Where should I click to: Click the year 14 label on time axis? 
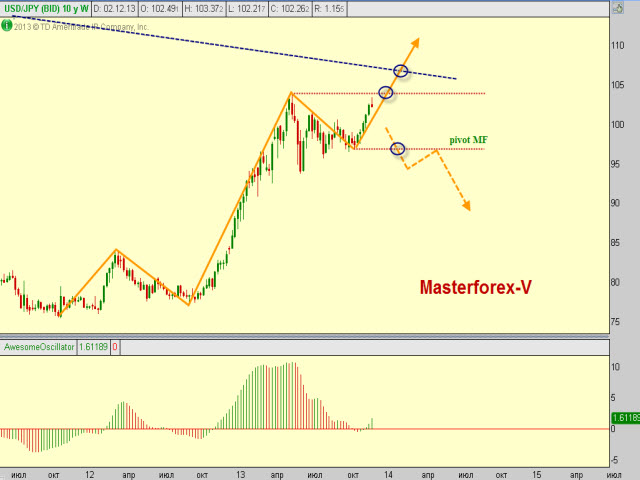point(388,475)
